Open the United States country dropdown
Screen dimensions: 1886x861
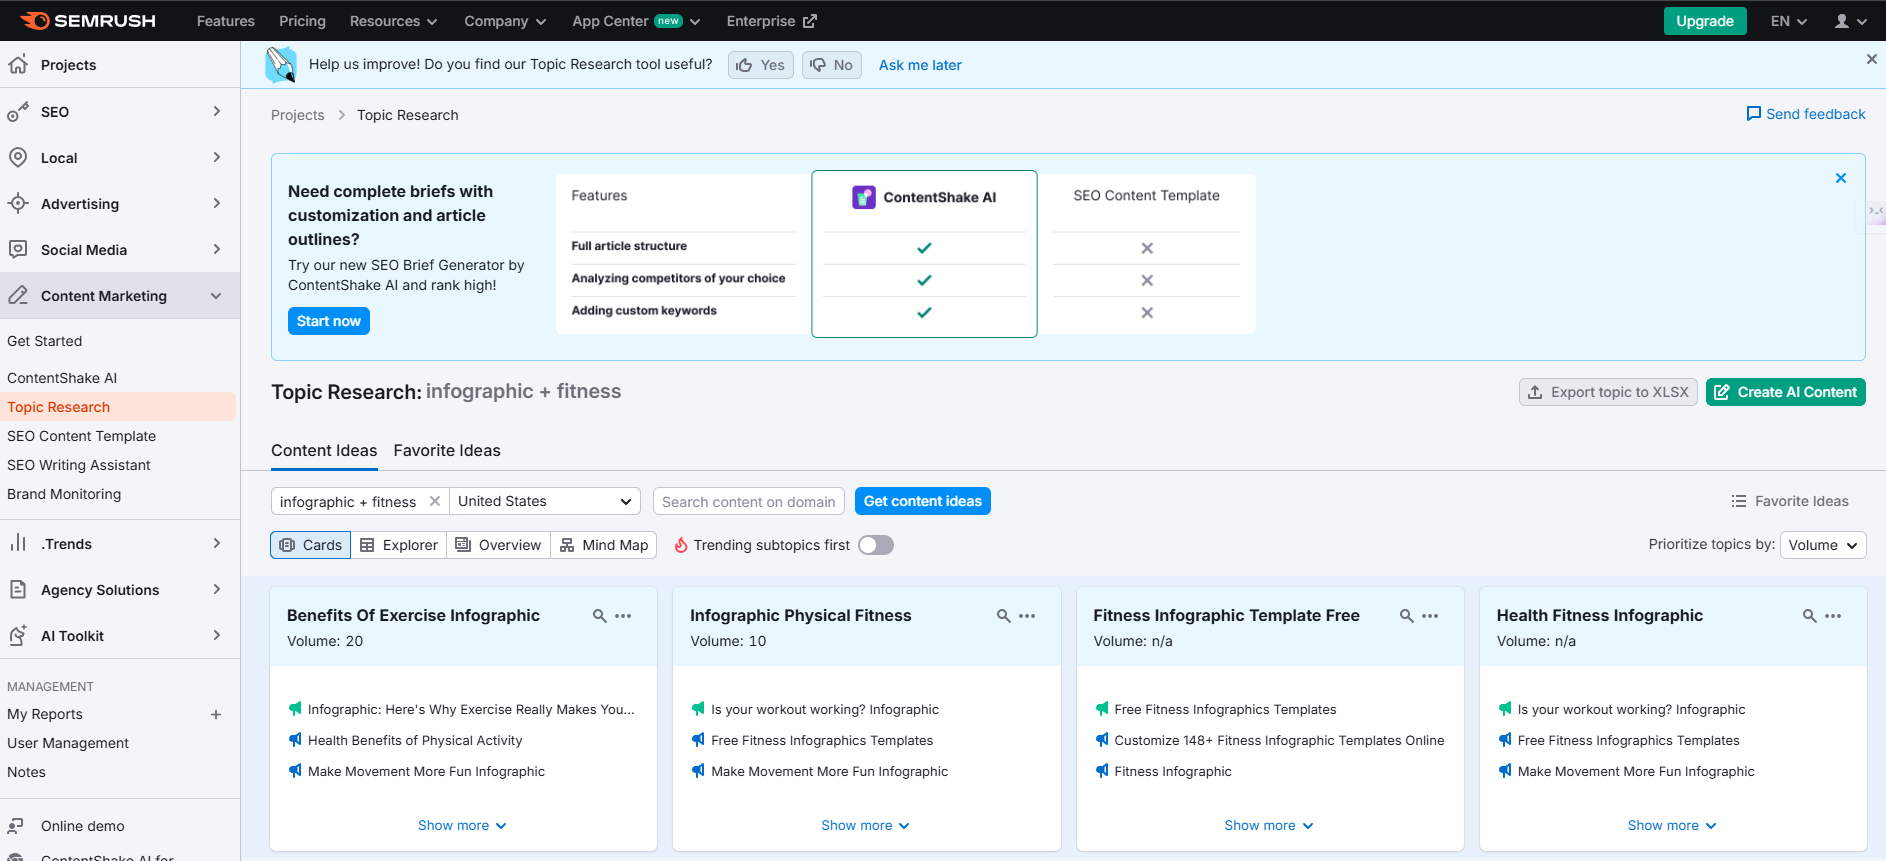(x=545, y=501)
